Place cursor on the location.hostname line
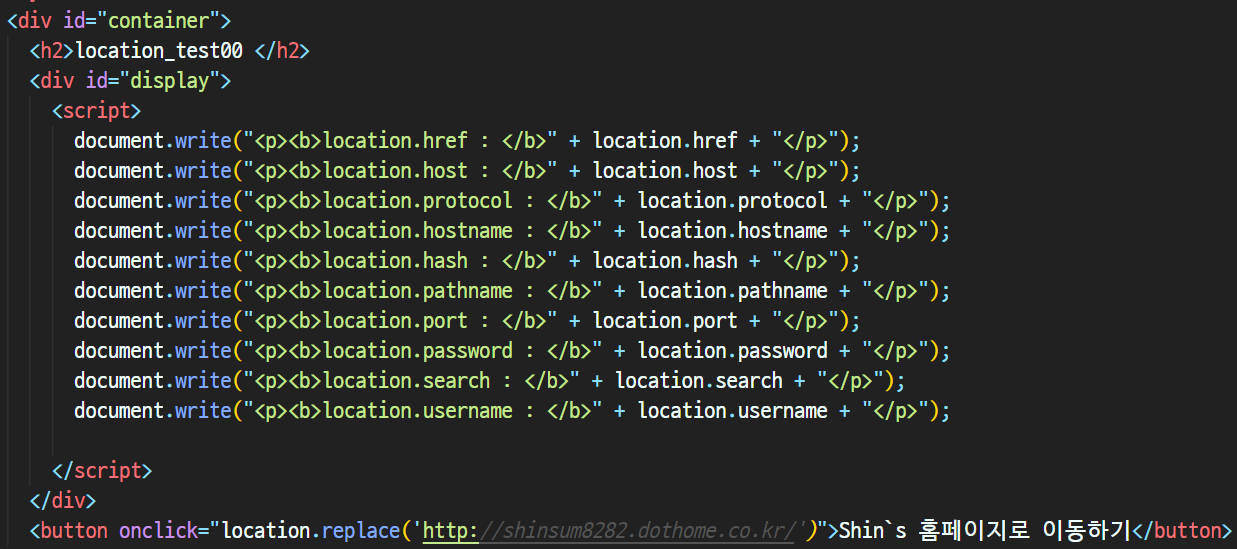 pos(512,230)
